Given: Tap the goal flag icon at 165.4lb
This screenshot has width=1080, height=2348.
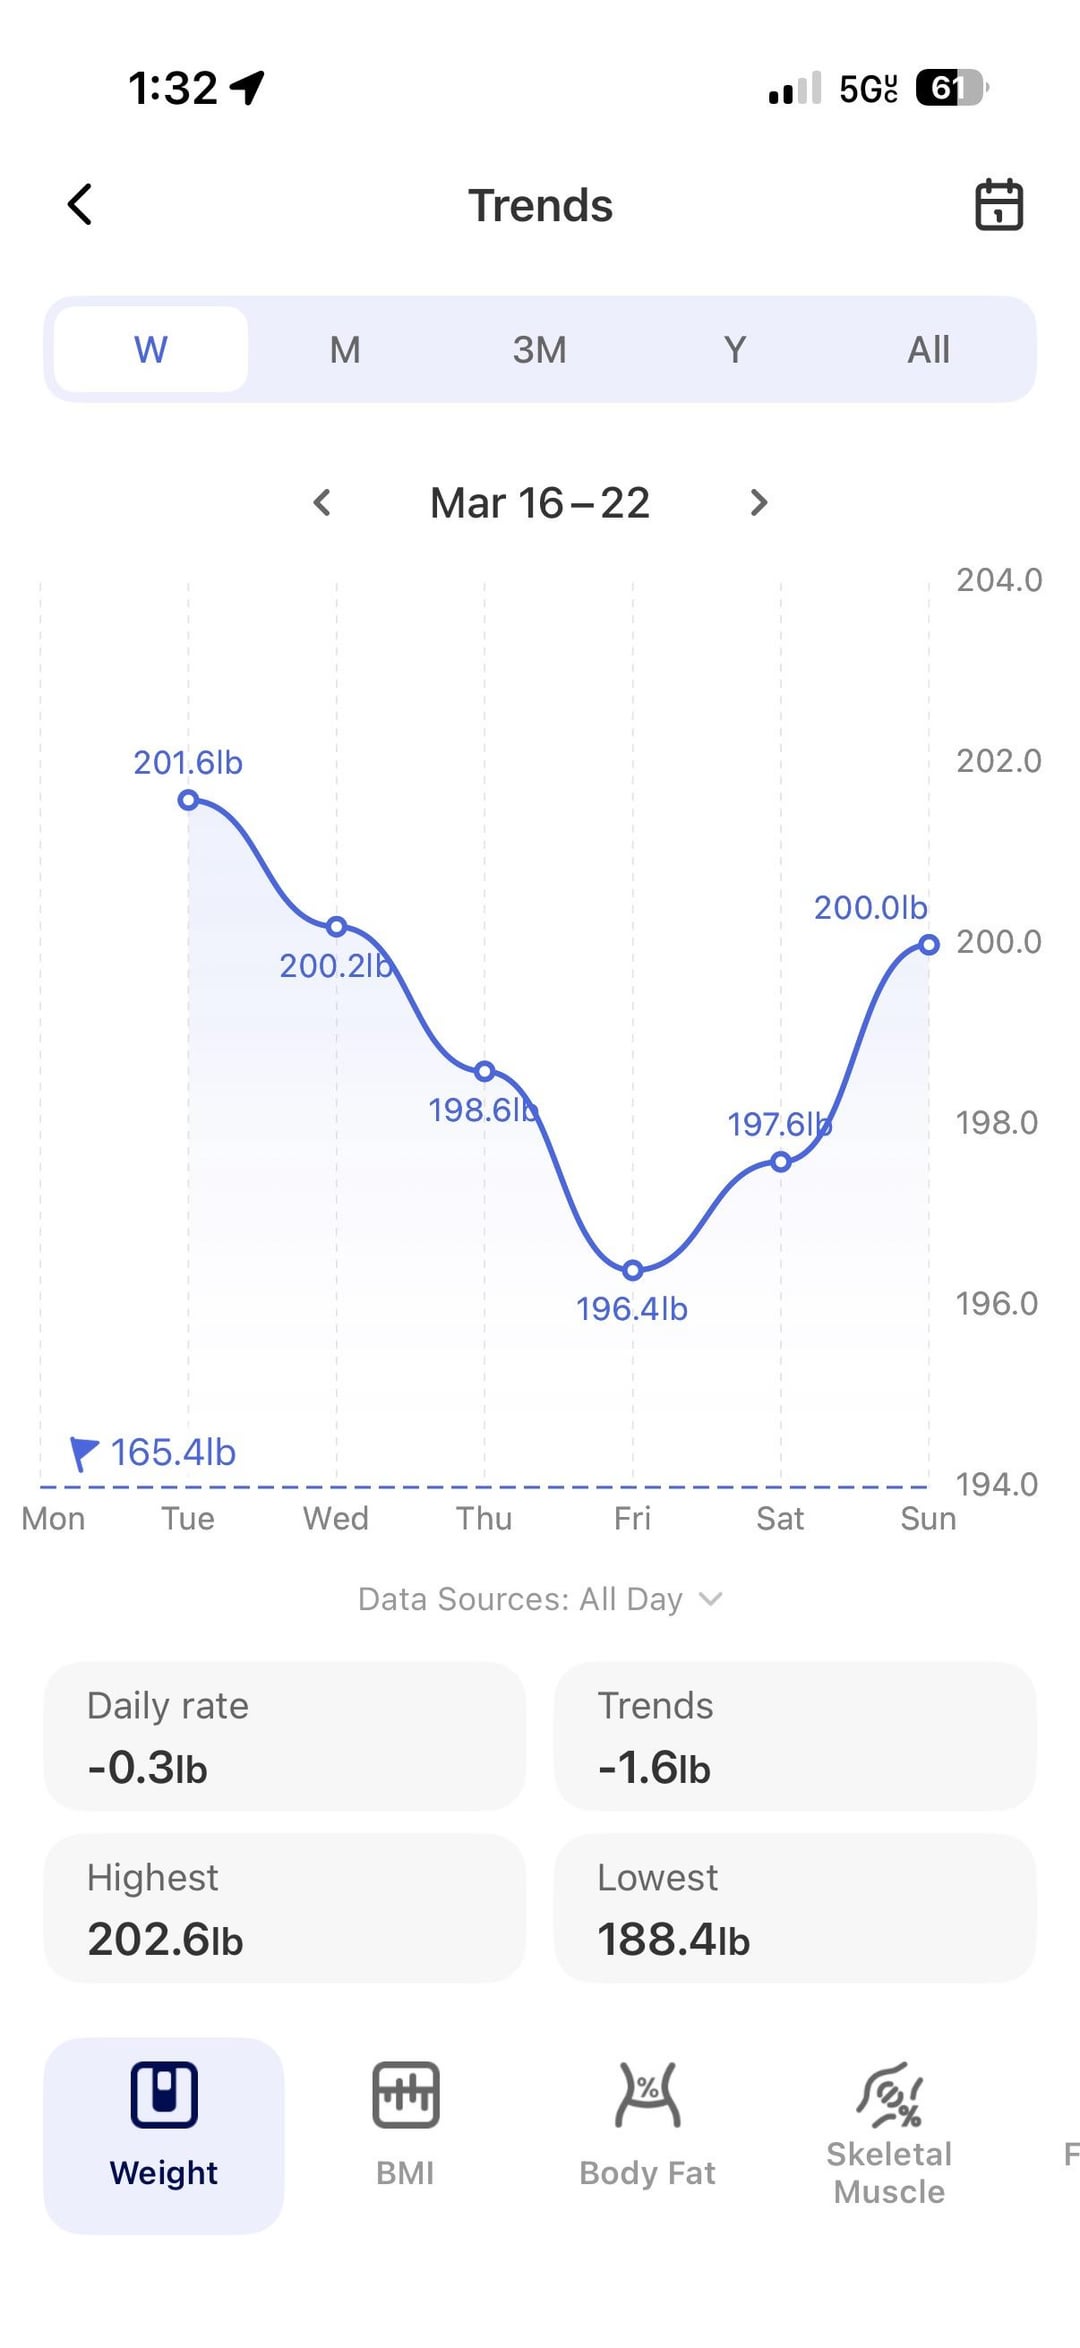Looking at the screenshot, I should [84, 1453].
